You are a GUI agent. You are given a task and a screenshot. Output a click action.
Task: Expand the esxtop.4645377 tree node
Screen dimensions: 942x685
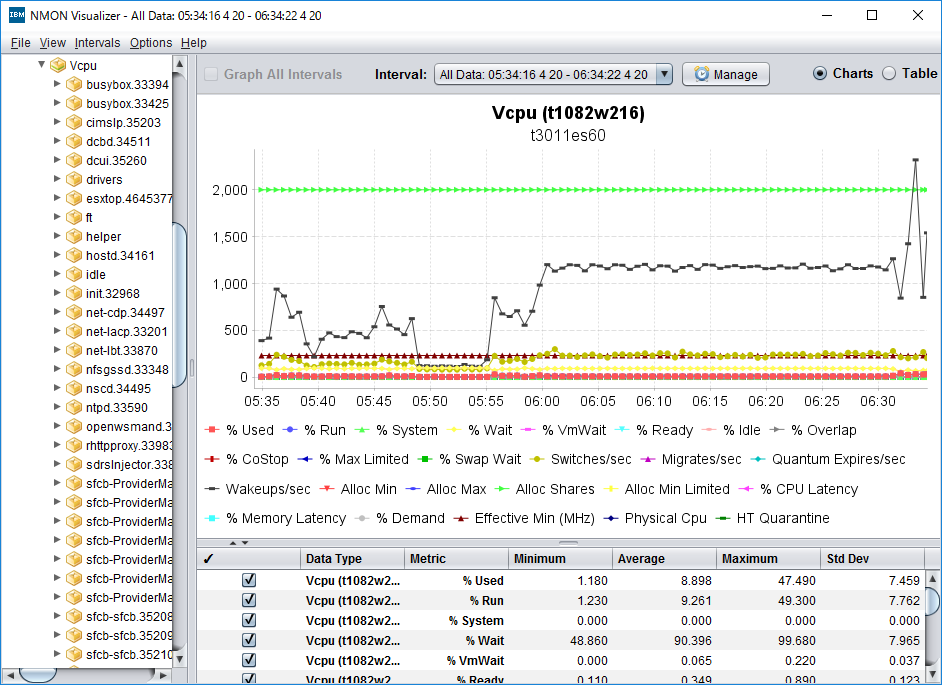(x=58, y=198)
